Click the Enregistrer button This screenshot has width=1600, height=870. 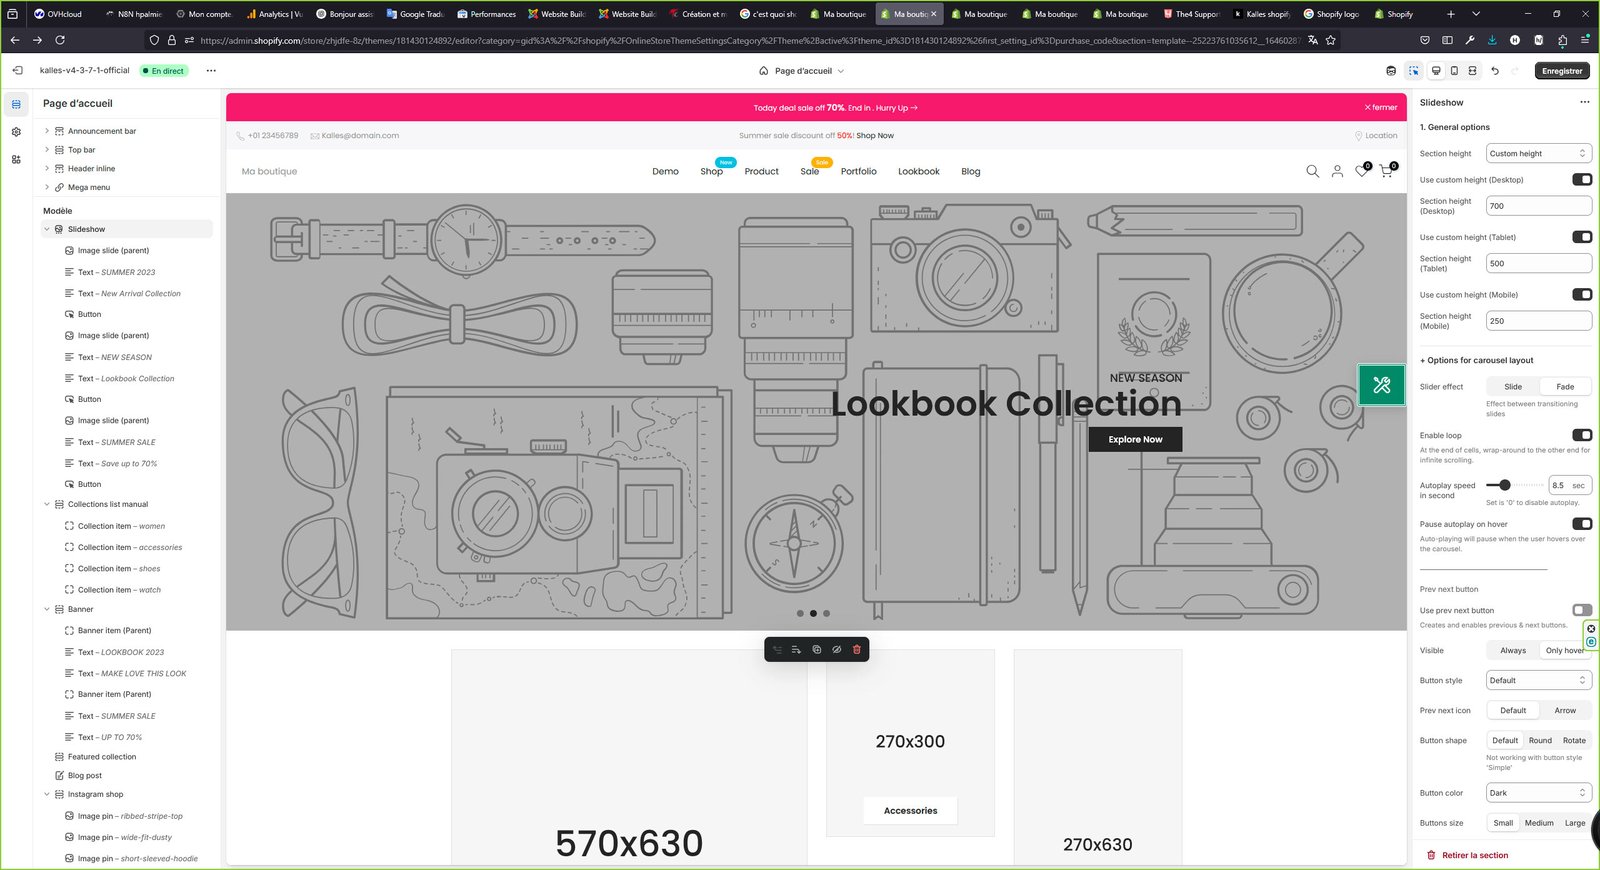click(x=1561, y=71)
